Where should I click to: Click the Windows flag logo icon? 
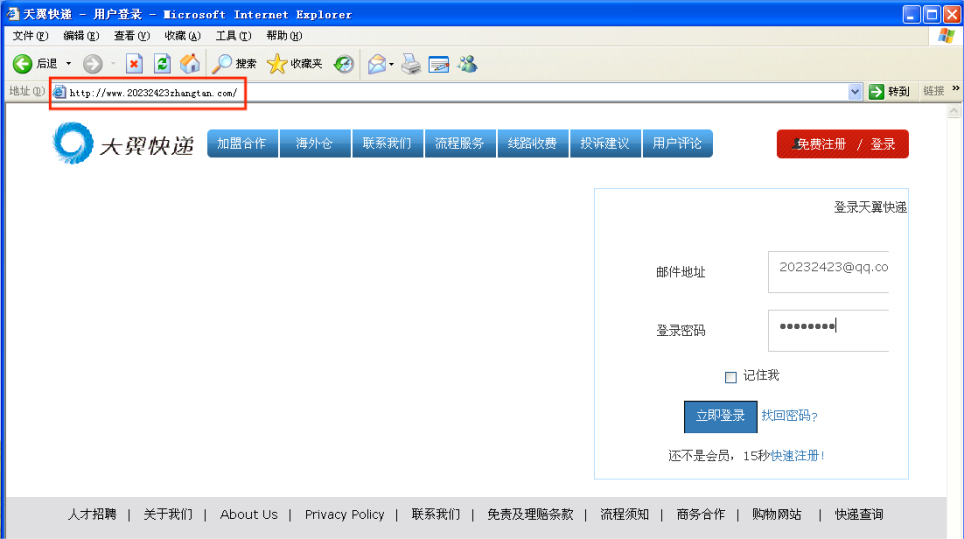946,36
